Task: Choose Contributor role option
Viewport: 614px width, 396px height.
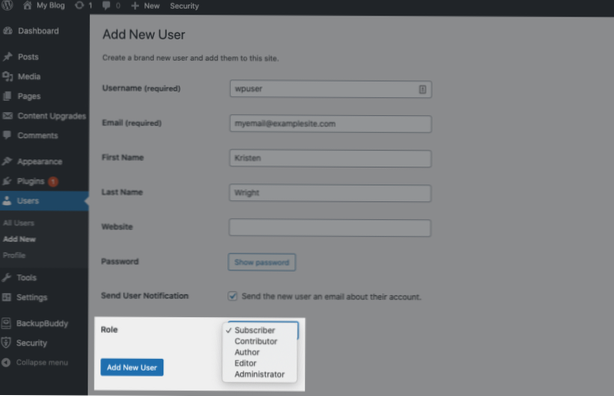Action: [256, 341]
